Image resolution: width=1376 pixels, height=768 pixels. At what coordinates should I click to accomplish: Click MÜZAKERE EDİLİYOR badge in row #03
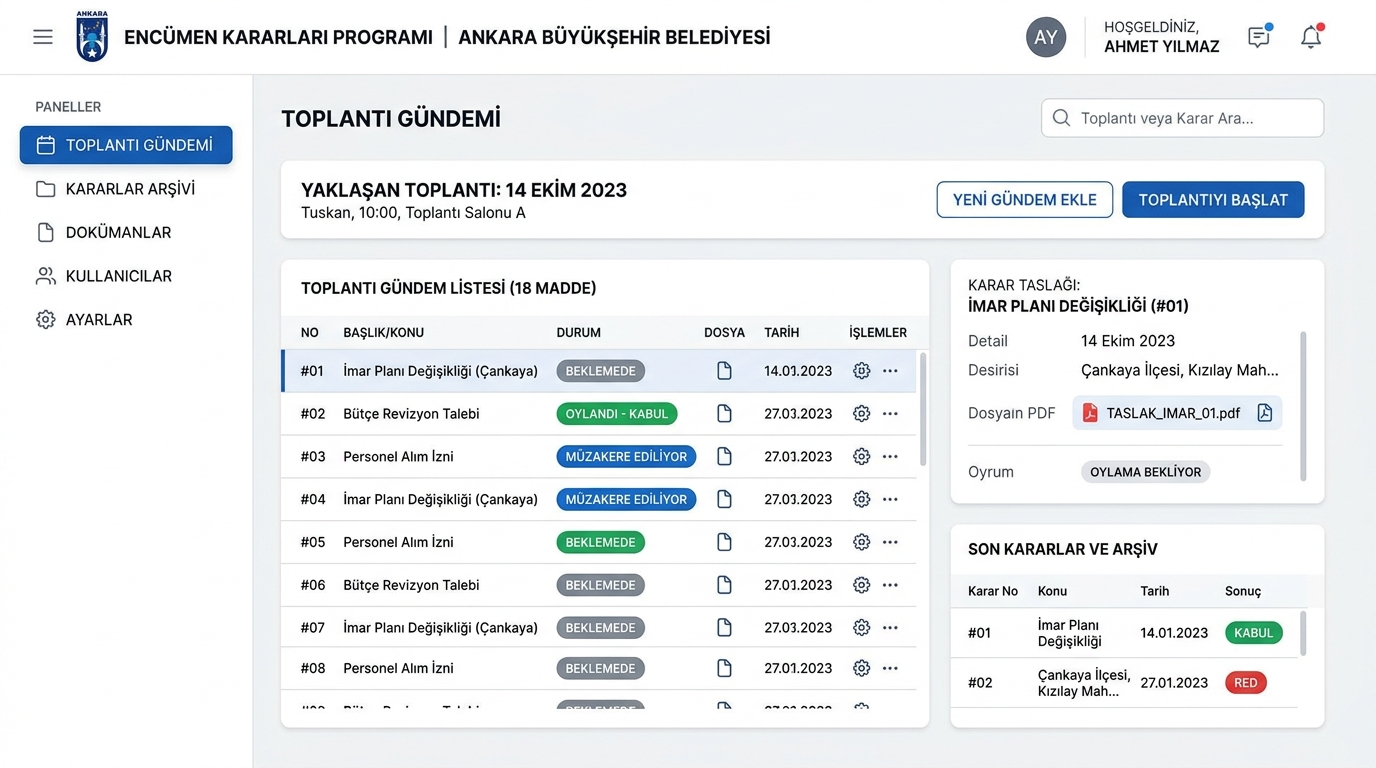pyautogui.click(x=626, y=457)
